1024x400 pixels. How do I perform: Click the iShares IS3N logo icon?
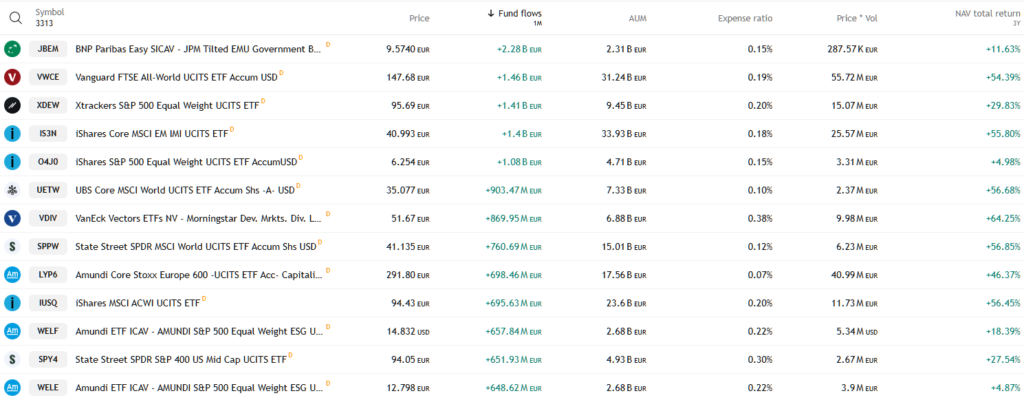pos(13,133)
